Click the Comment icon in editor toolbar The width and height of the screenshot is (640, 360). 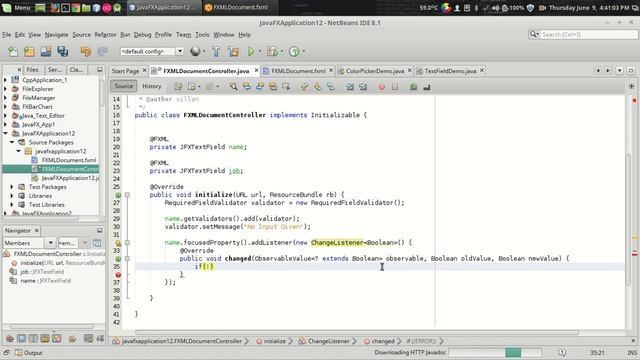point(413,87)
